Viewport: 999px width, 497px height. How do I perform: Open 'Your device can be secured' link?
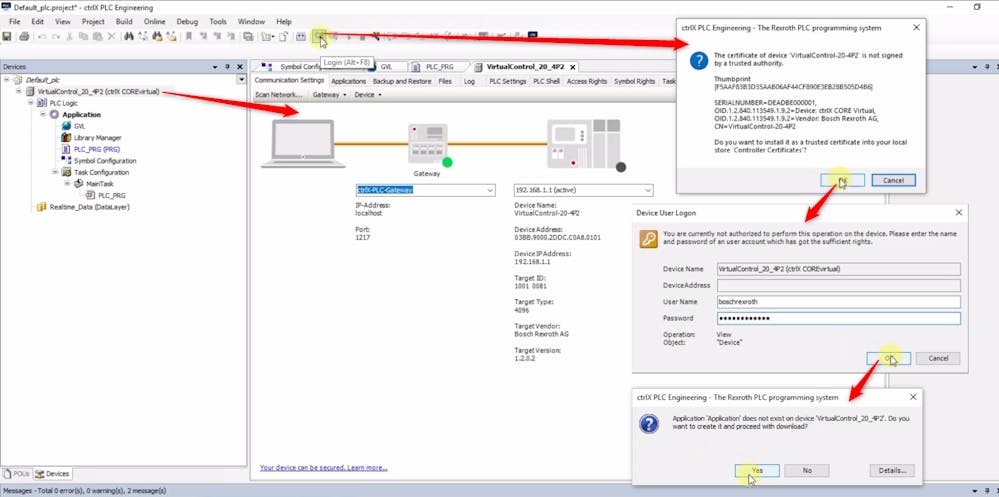[323, 468]
